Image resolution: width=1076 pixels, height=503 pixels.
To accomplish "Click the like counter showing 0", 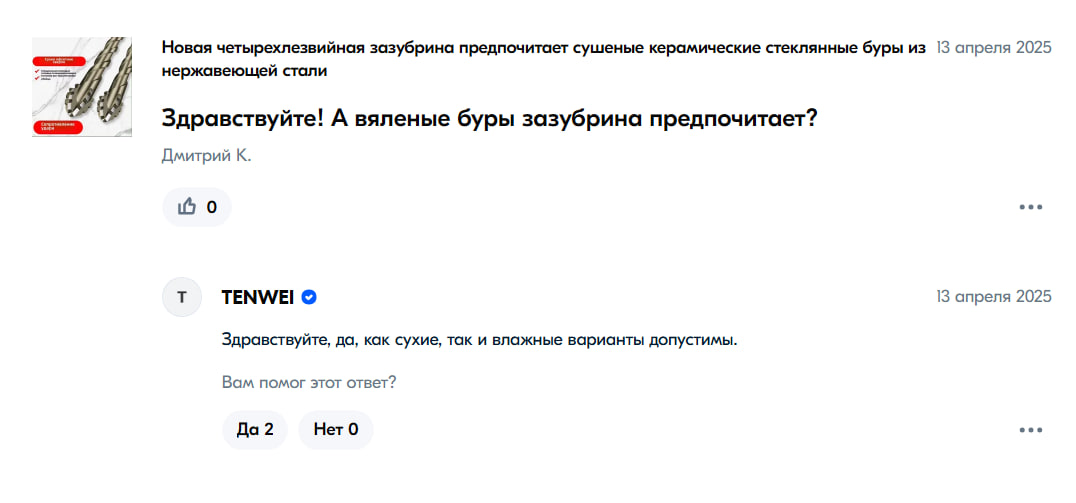I will point(211,207).
